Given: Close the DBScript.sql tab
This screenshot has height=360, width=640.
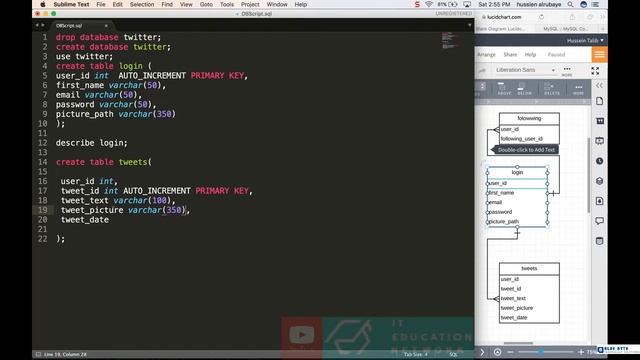Looking at the screenshot, I should 106,26.
